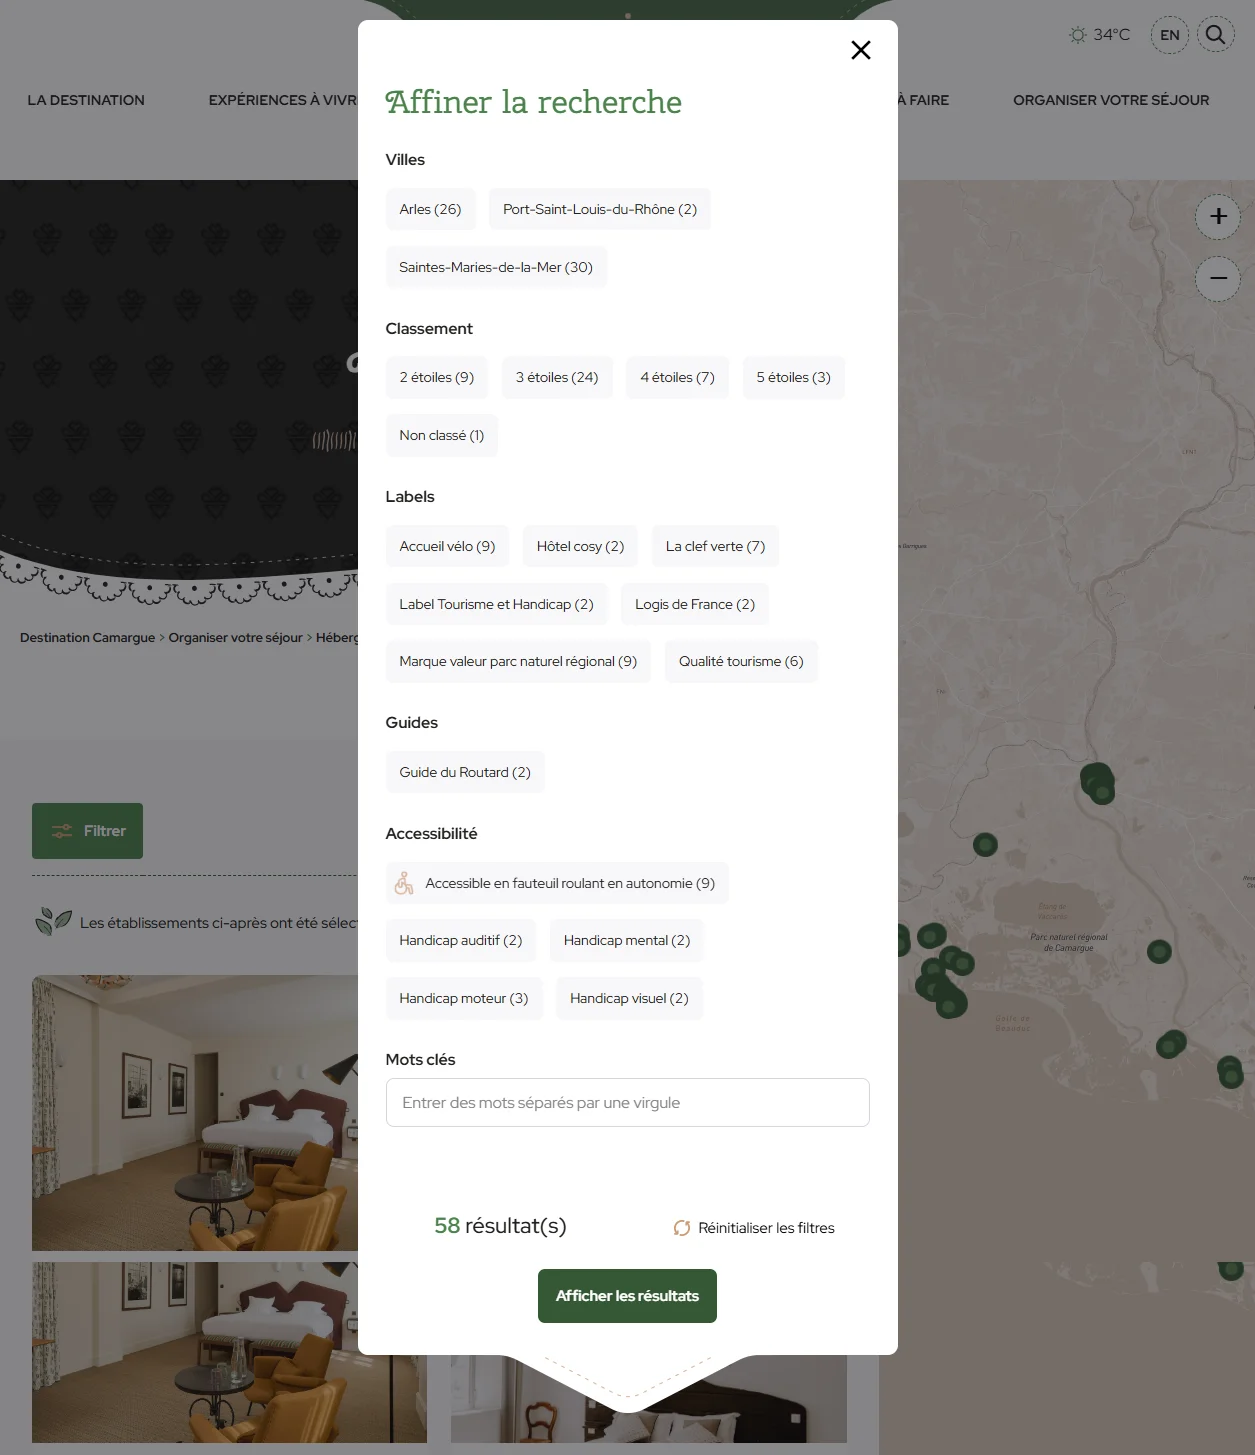
Task: Go to Organiser votre séjour breadcrumb
Action: [235, 638]
